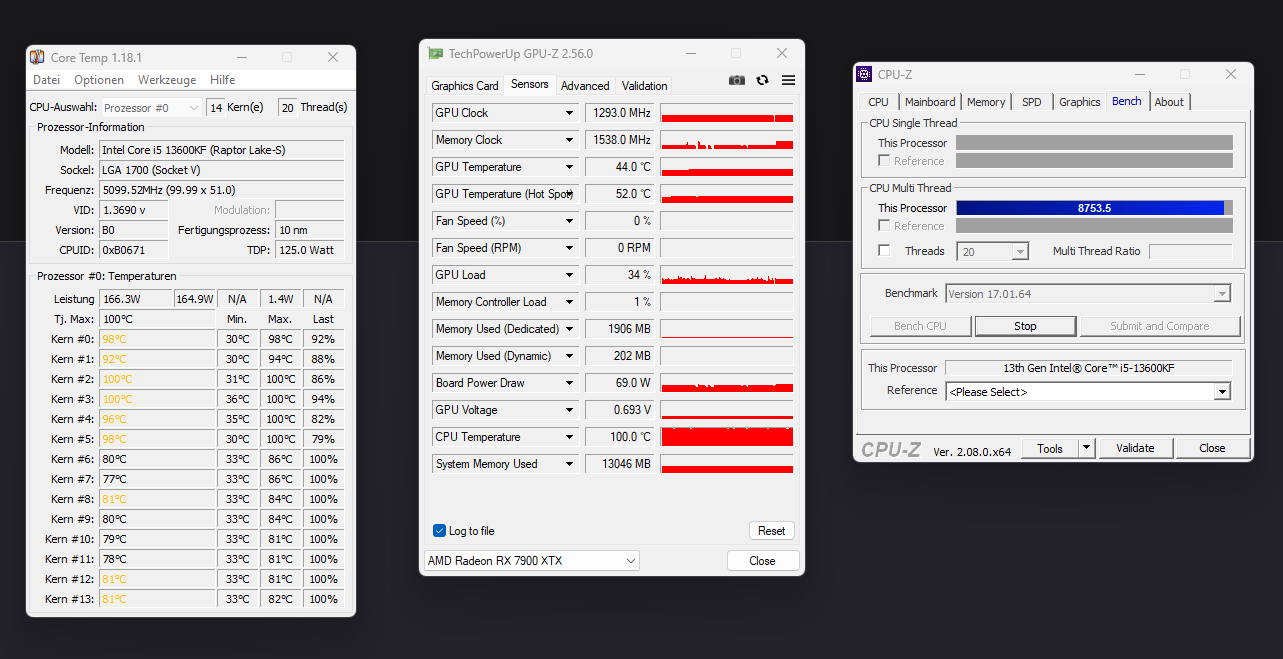Switch to CPU-Z Graphics tab
Screen dimensions: 1283x659
click(x=1080, y=102)
